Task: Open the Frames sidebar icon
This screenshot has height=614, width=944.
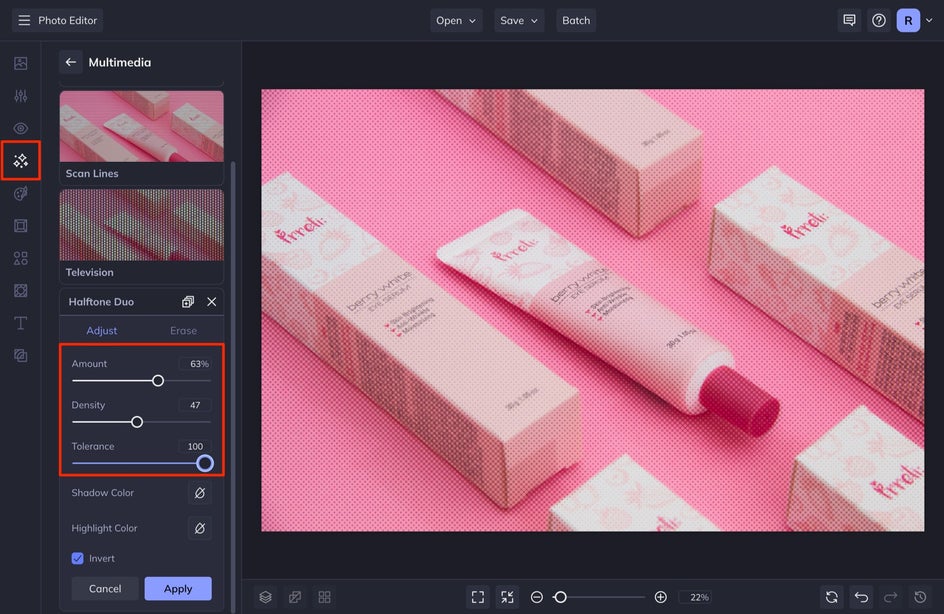Action: click(x=20, y=226)
